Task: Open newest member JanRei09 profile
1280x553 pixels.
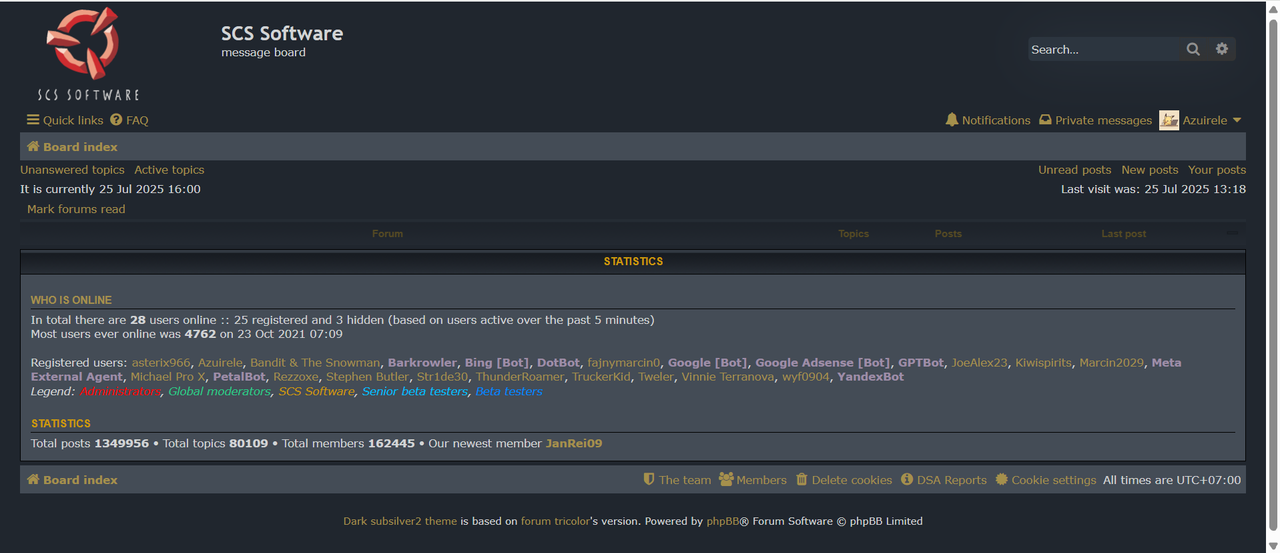Action: click(x=574, y=443)
